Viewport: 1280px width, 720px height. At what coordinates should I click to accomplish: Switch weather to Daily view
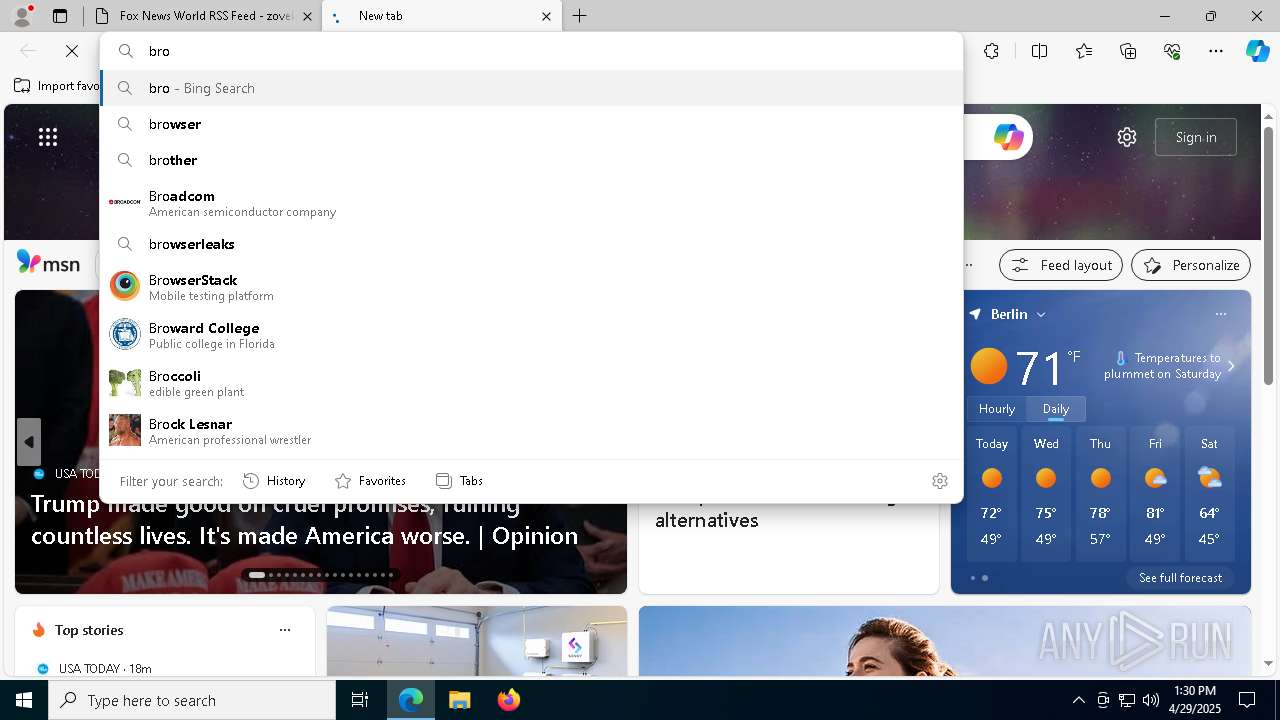pos(1056,409)
